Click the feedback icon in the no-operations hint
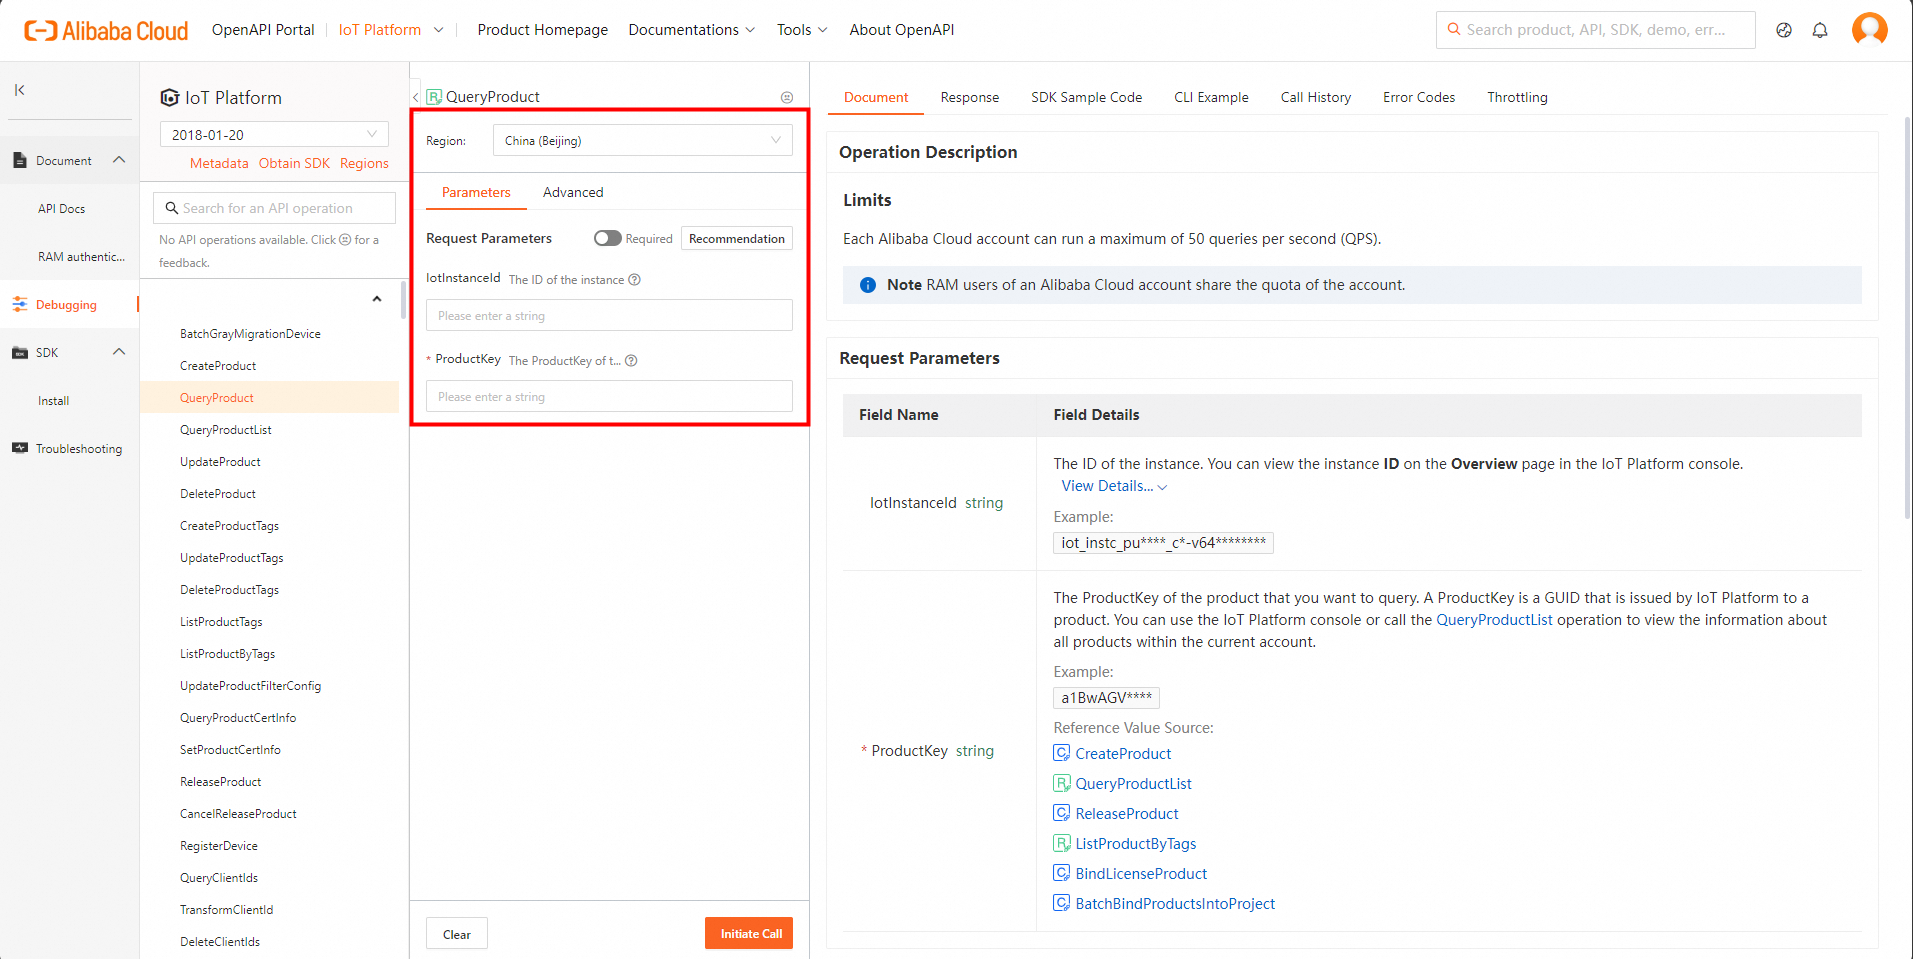The height and width of the screenshot is (959, 1913). 345,240
